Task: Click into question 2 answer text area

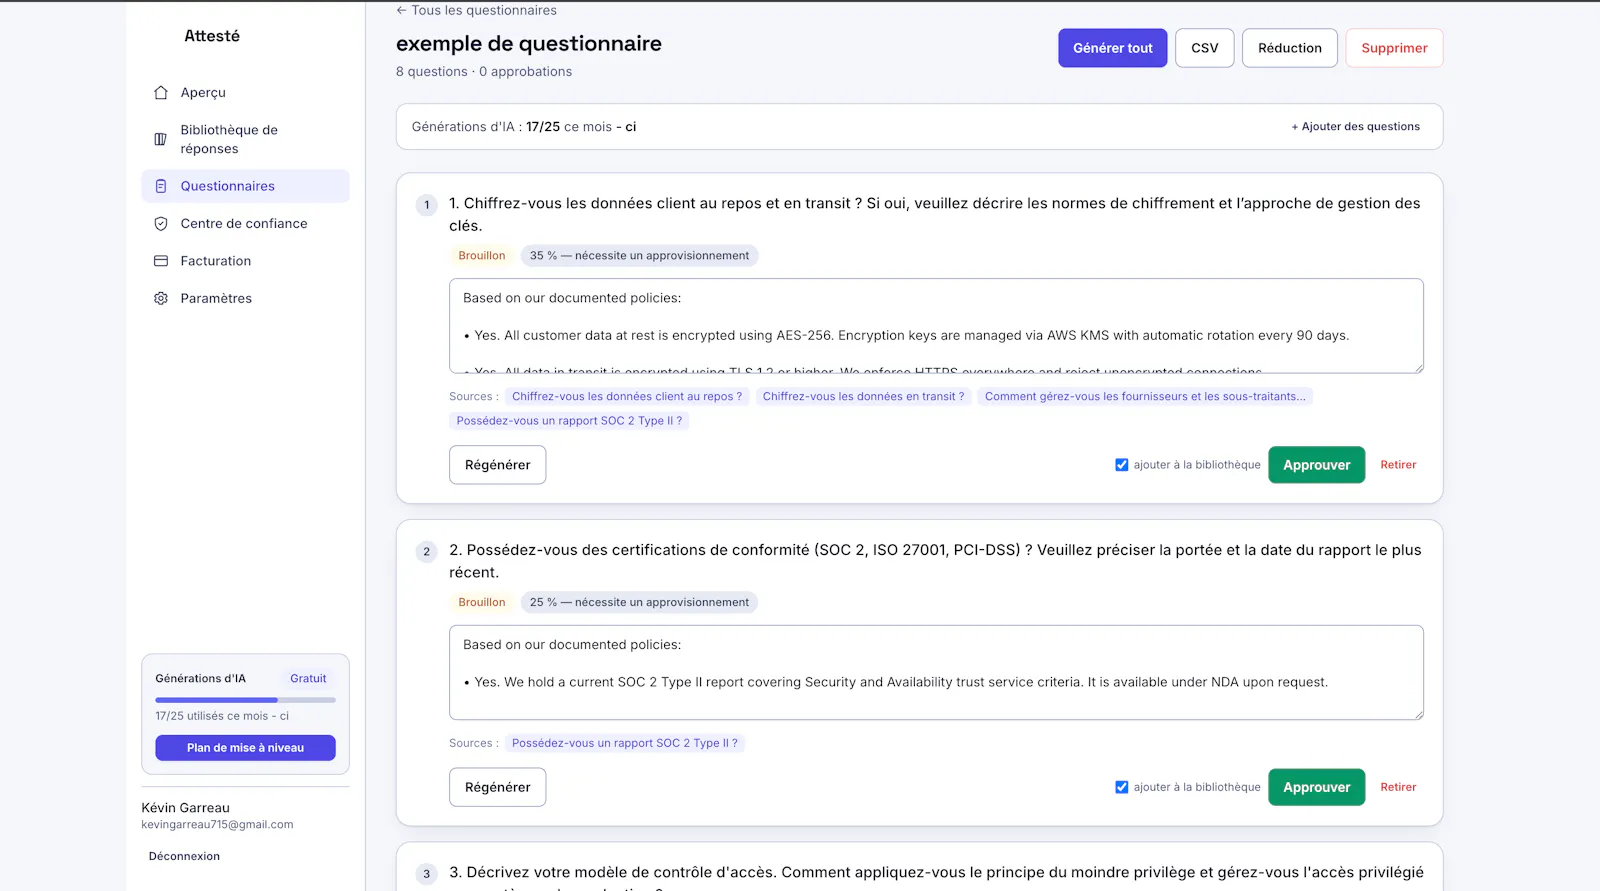Action: [x=936, y=673]
